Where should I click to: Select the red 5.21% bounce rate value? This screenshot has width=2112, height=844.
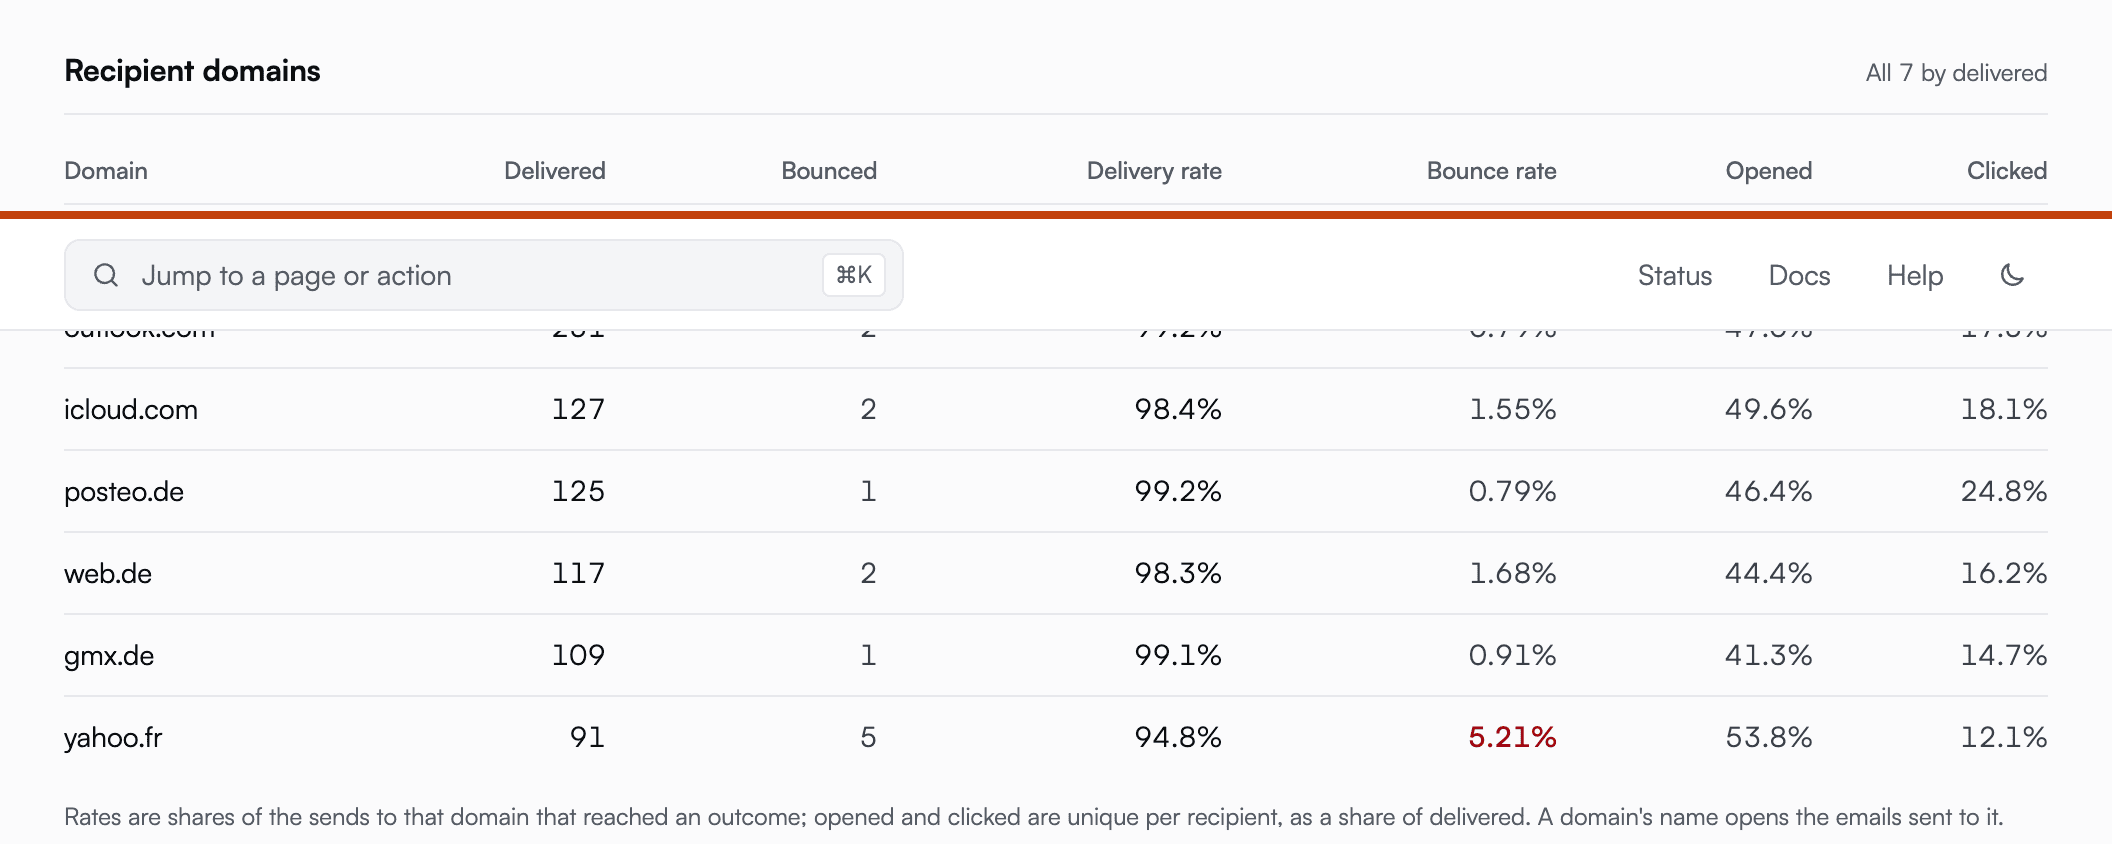(1512, 737)
